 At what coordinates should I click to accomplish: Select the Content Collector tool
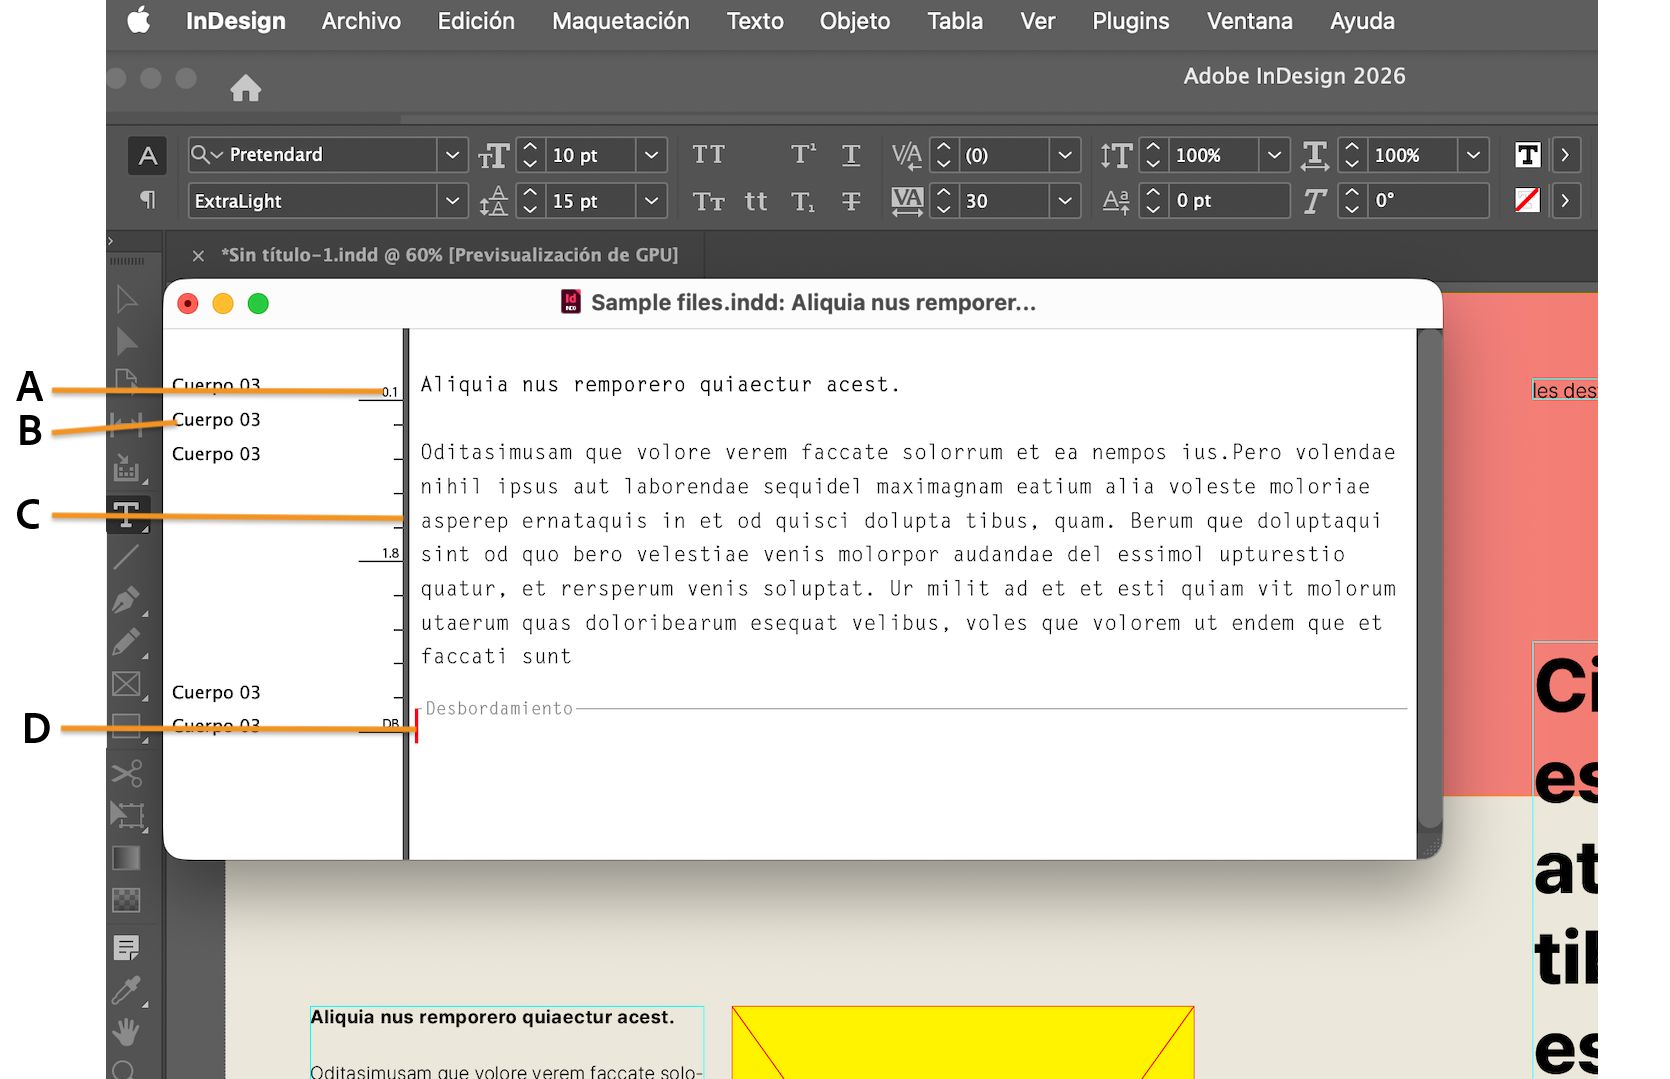click(127, 467)
